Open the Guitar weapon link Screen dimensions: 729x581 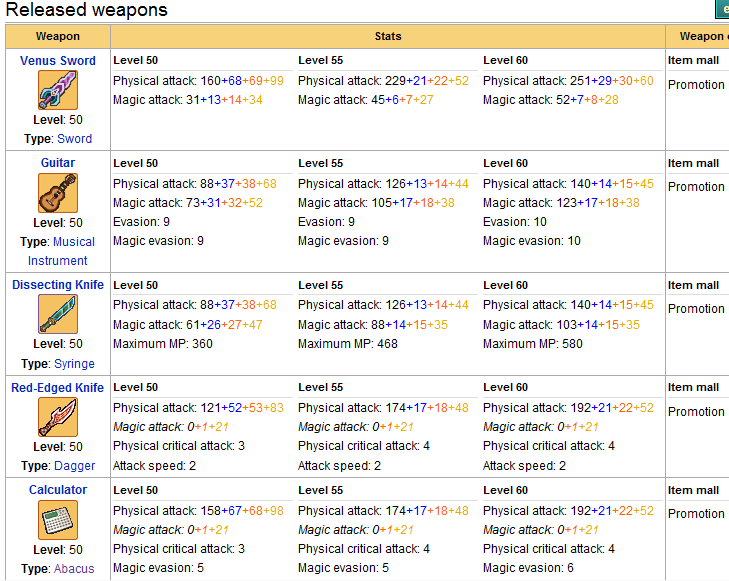58,163
